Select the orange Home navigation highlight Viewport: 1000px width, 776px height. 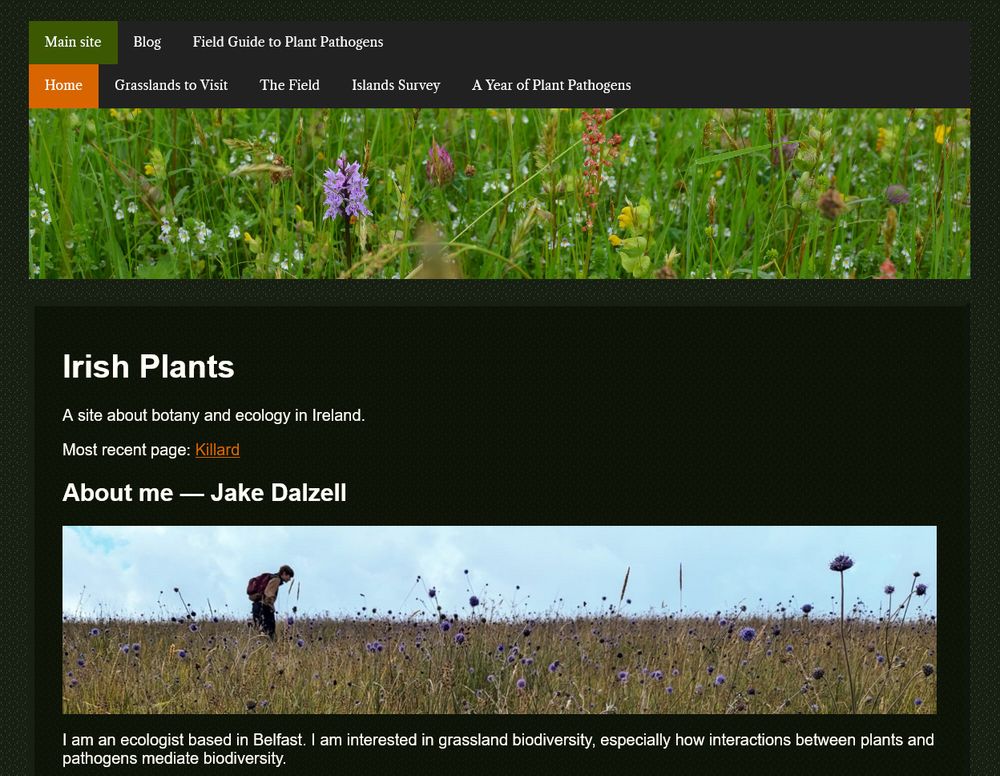pos(63,85)
